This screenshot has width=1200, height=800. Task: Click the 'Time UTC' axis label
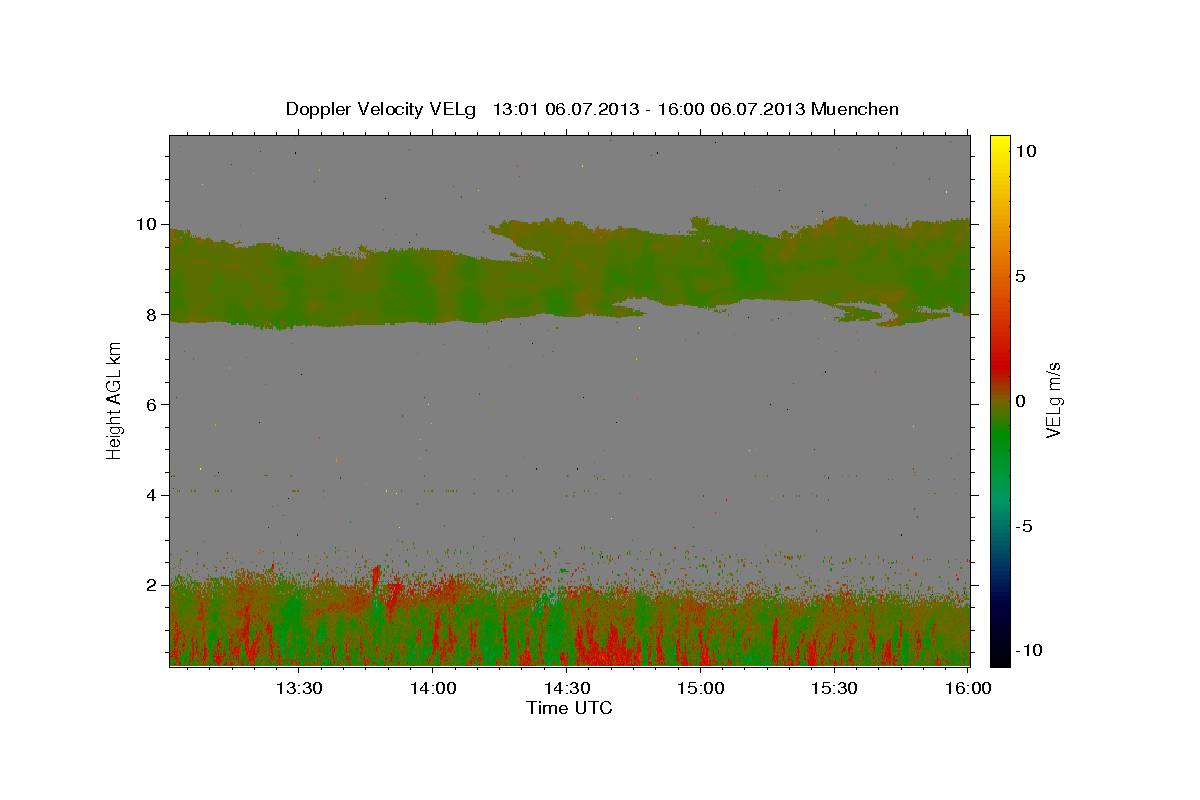click(569, 708)
